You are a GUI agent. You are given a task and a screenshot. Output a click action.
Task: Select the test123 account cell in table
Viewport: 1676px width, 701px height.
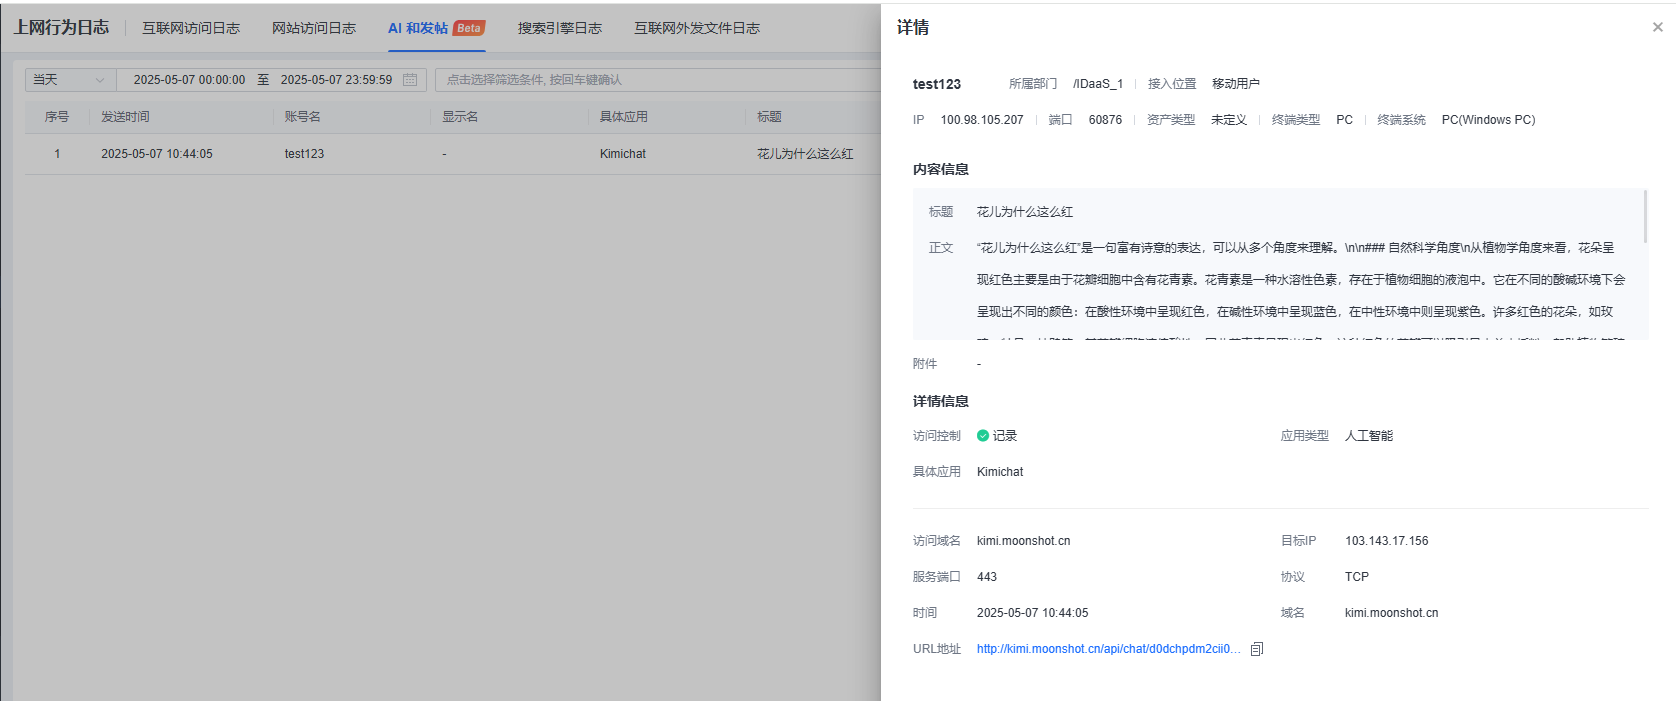point(304,154)
